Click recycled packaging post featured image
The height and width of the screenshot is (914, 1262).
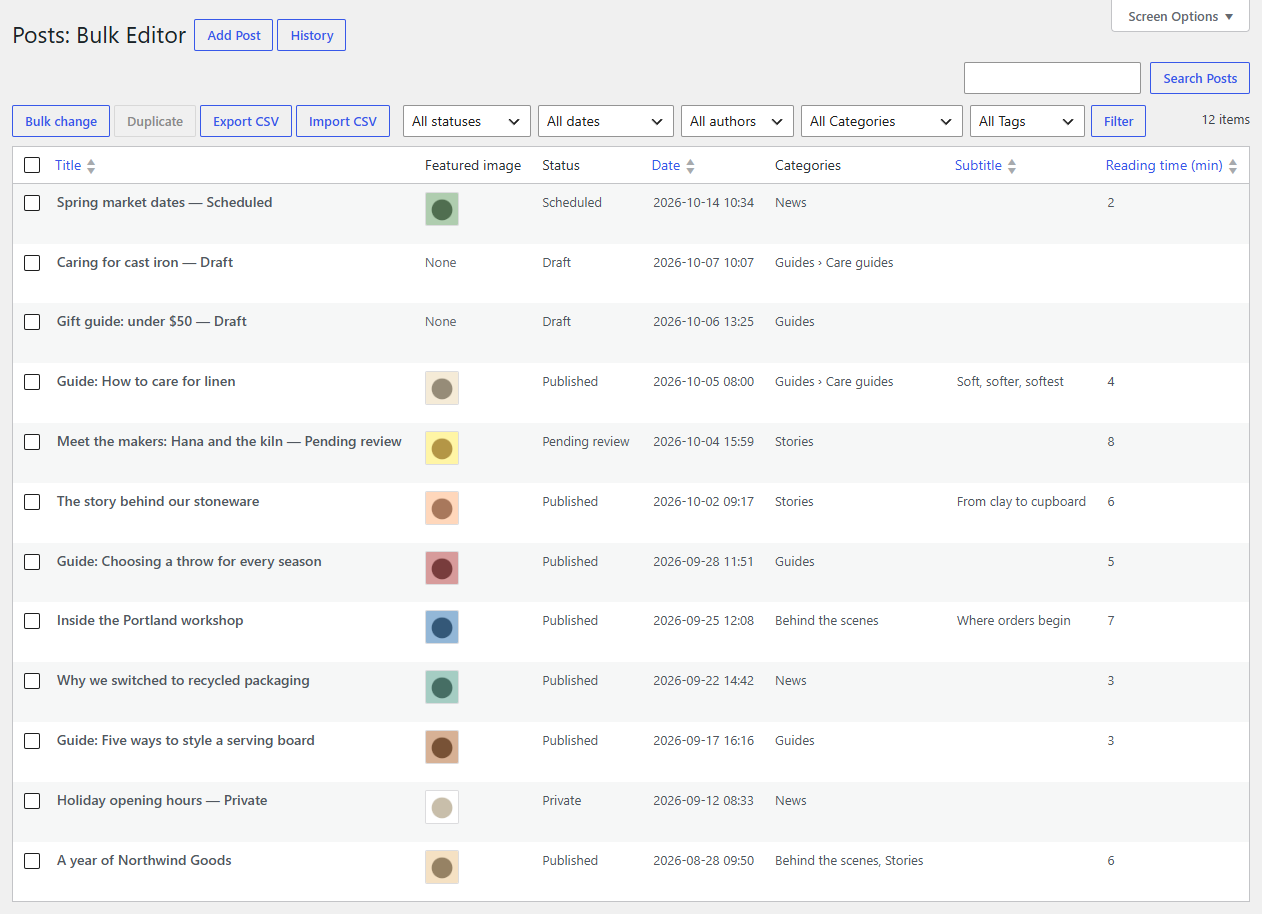[442, 687]
